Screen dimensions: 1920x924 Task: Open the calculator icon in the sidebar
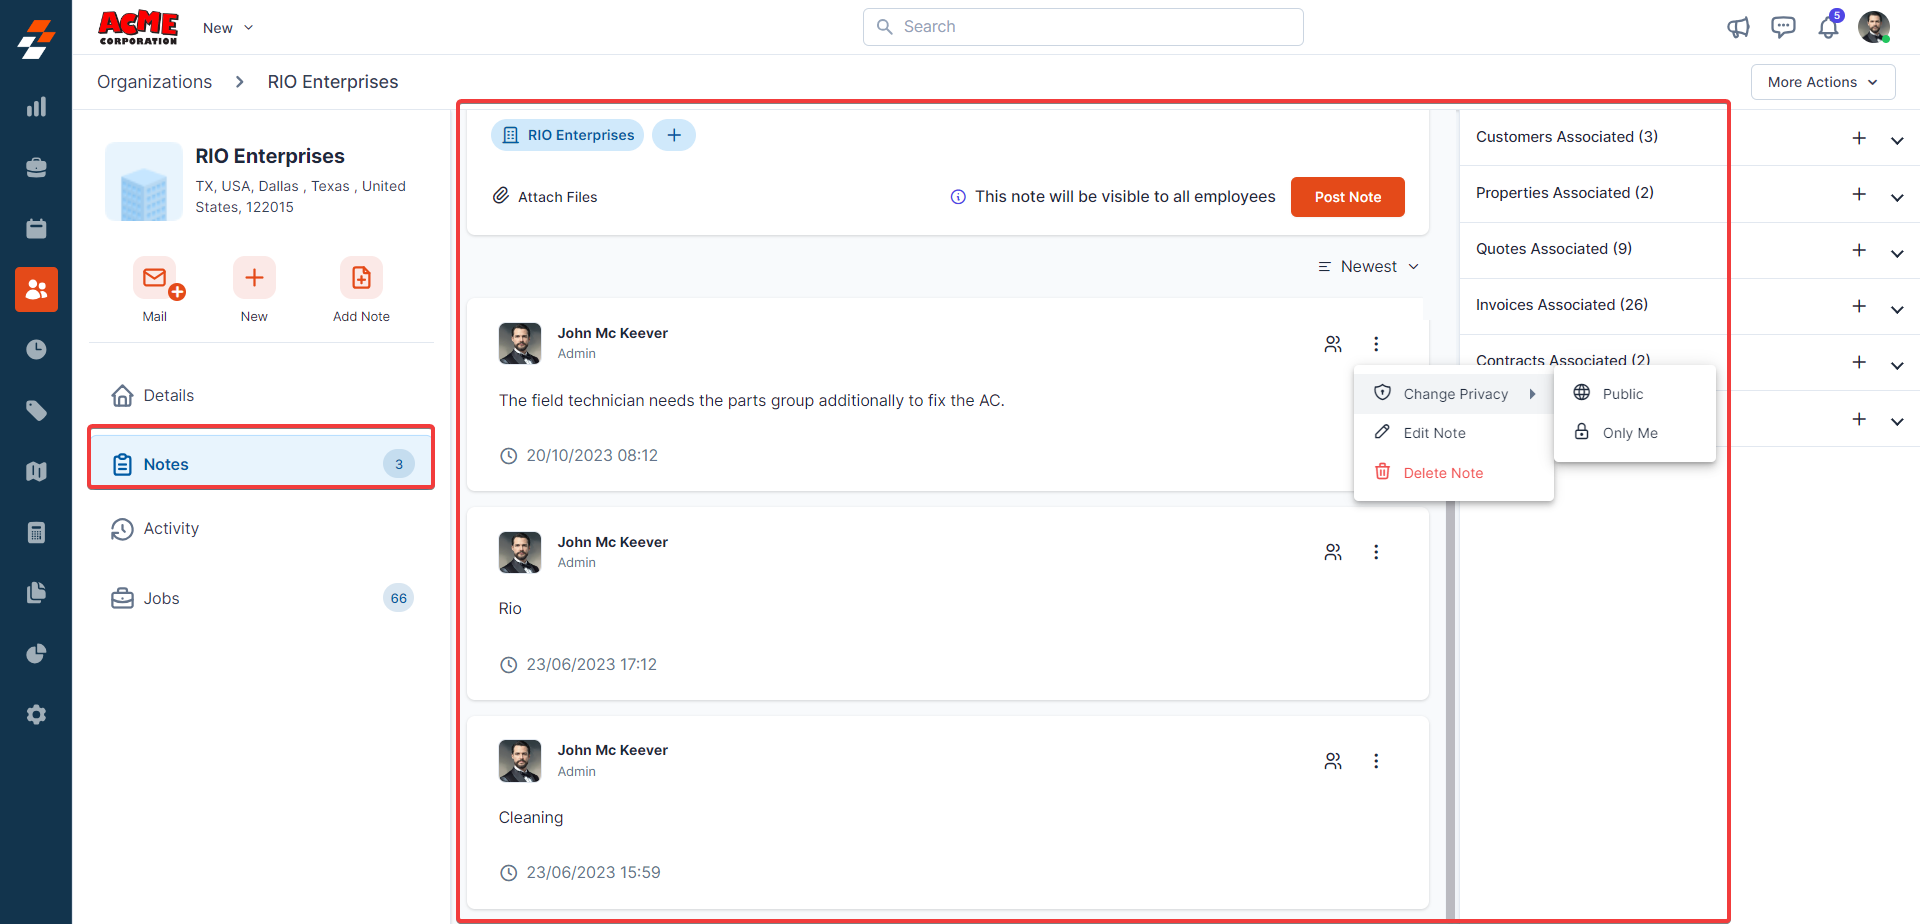pos(36,532)
